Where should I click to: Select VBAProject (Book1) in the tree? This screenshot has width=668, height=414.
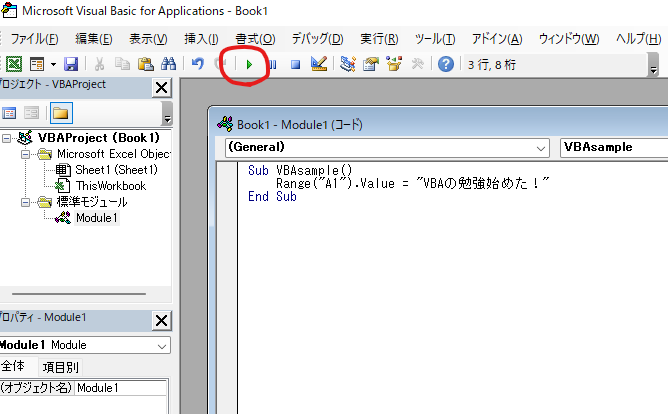click(98, 138)
